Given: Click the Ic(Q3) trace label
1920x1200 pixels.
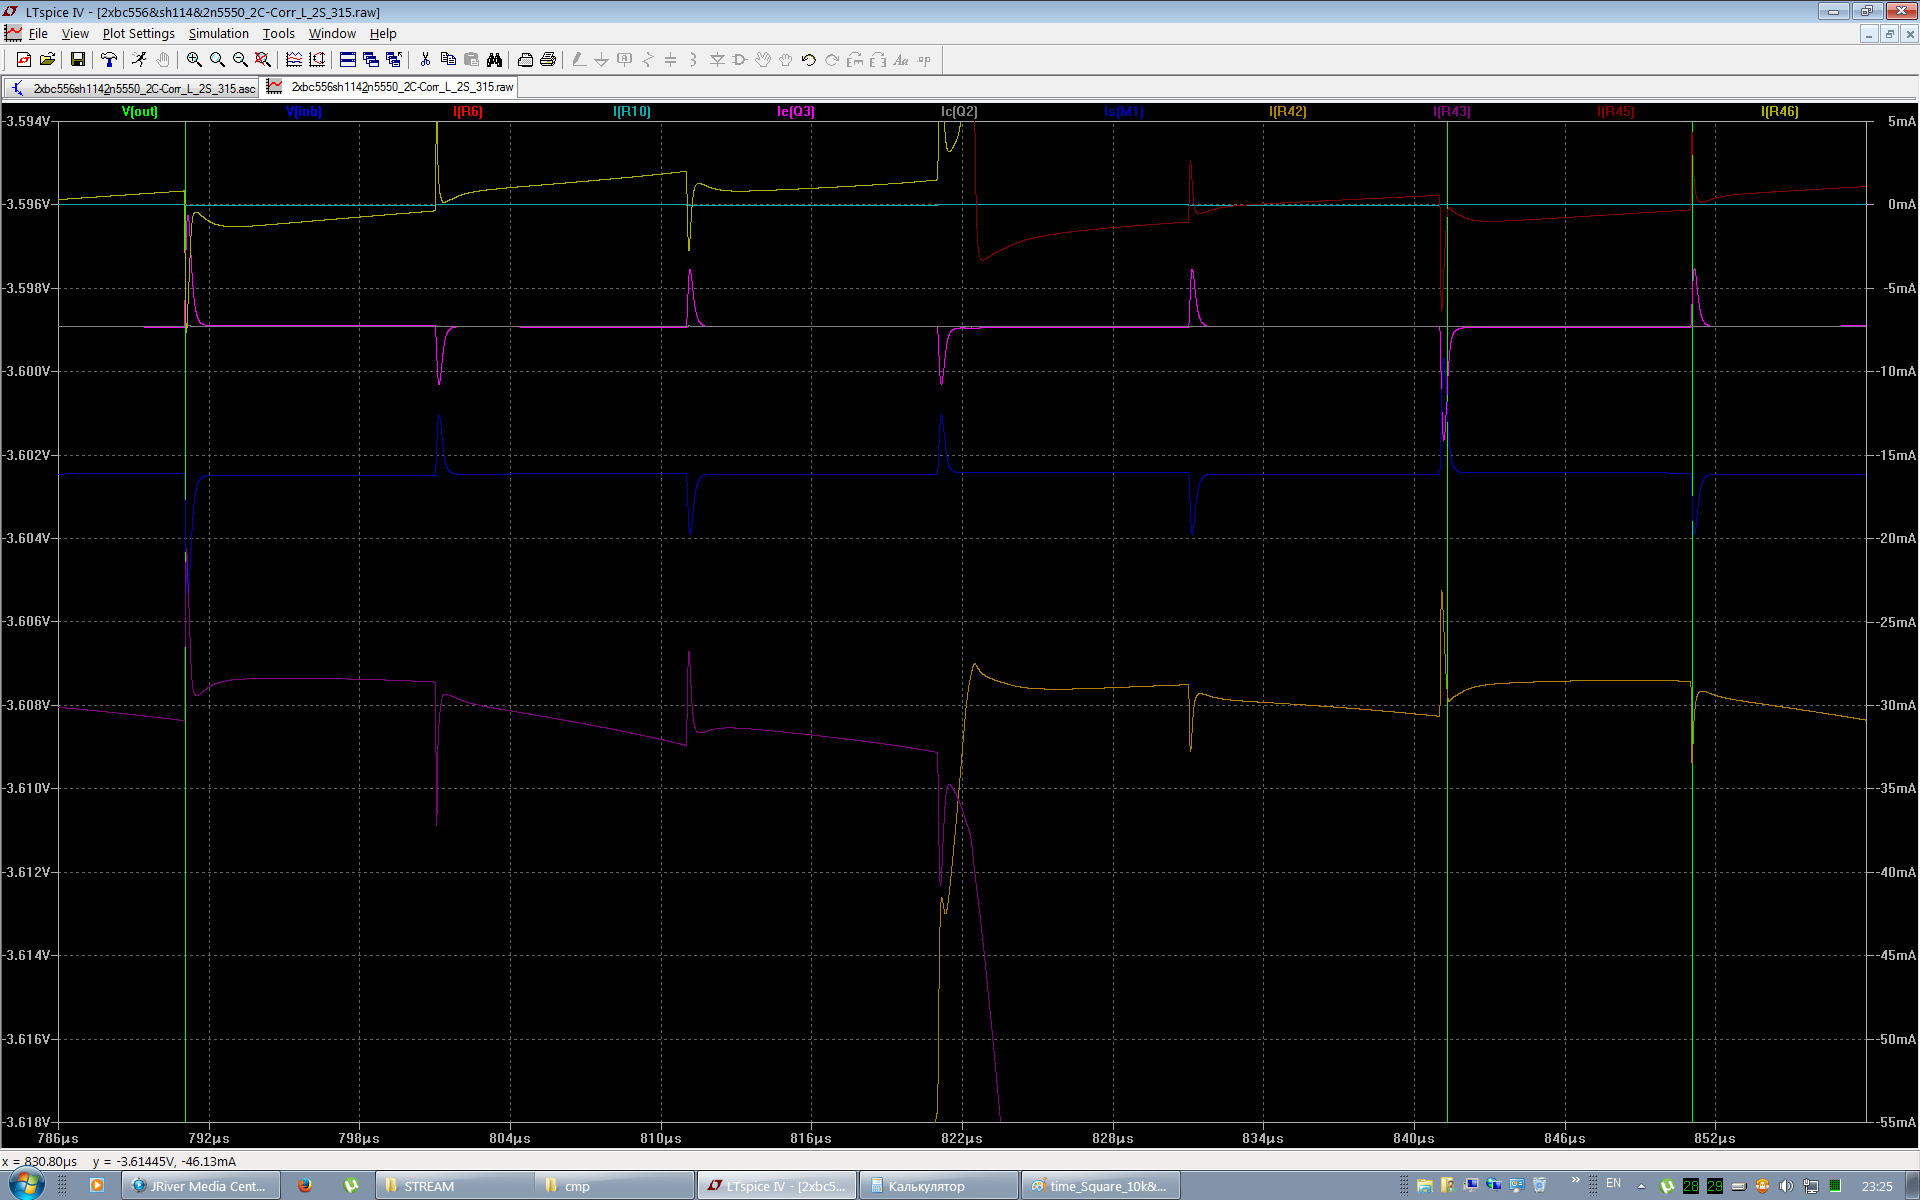Looking at the screenshot, I should [x=796, y=112].
